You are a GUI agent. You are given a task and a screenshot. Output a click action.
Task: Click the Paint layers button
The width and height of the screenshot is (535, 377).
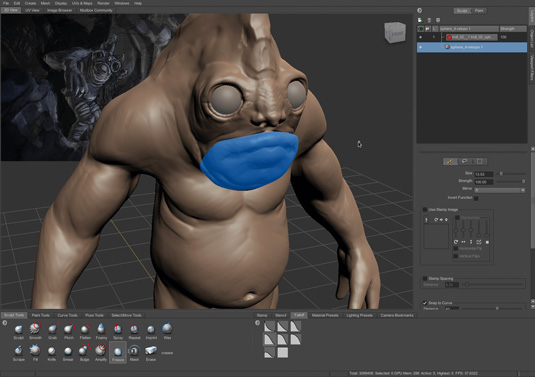click(479, 11)
